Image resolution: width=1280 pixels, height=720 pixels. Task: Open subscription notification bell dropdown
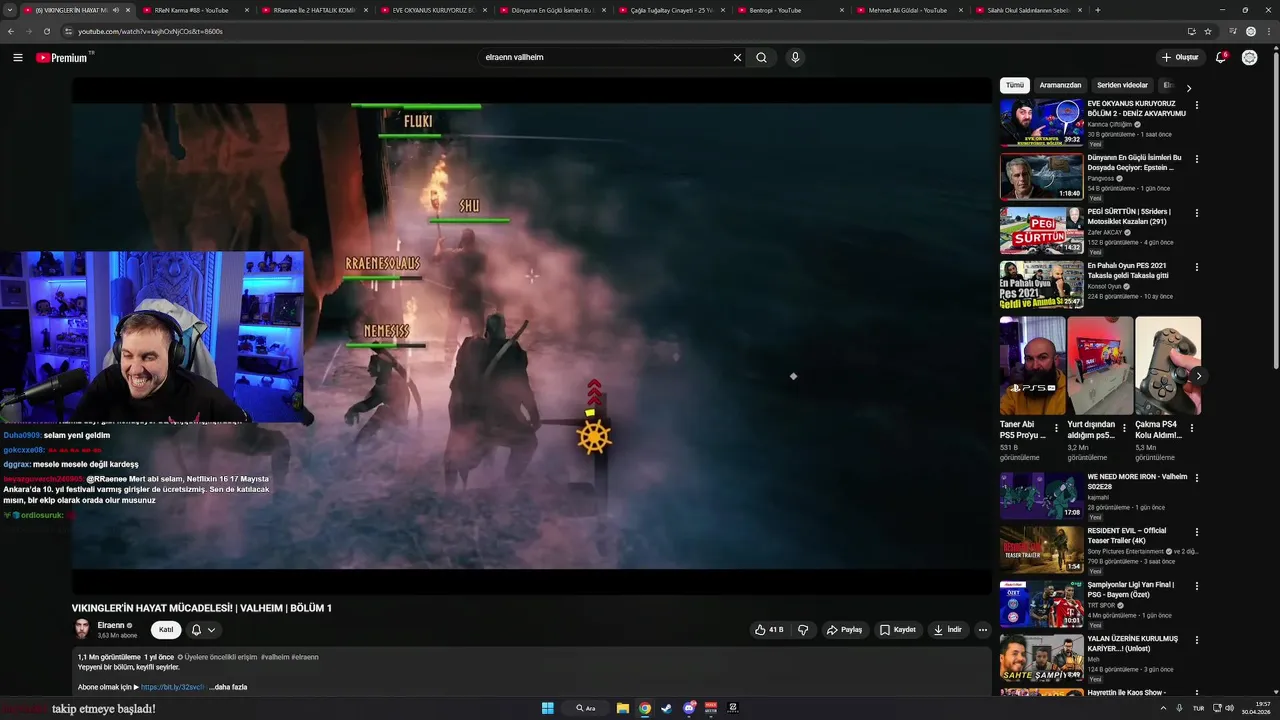tap(203, 630)
